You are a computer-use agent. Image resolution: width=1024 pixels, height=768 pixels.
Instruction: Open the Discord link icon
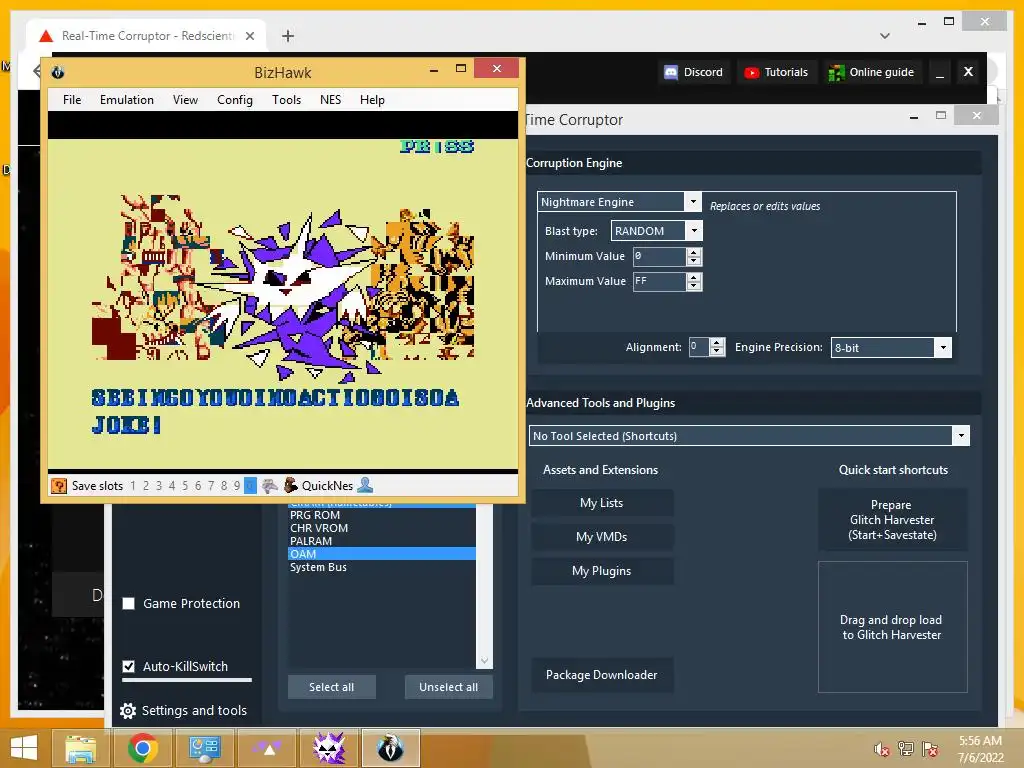[671, 72]
